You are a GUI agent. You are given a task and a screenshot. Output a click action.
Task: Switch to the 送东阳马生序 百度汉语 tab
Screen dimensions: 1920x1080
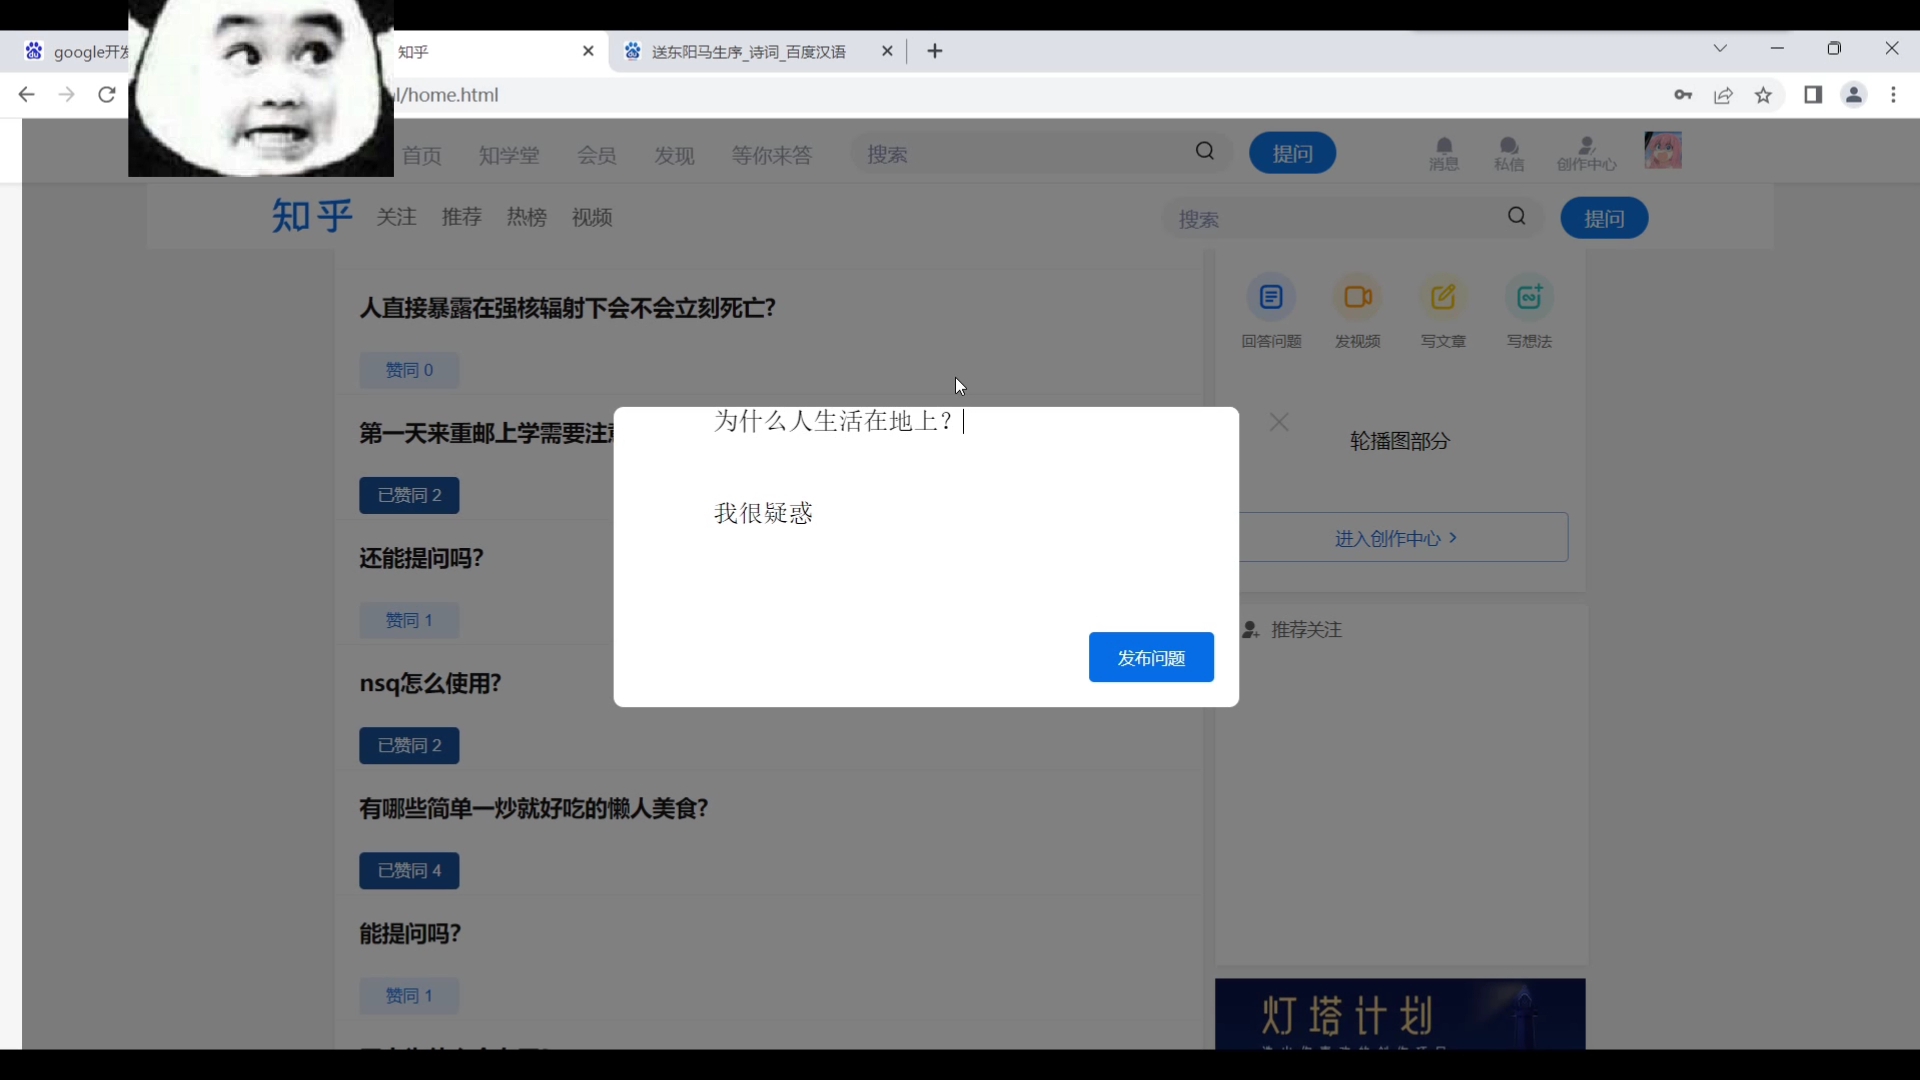(x=750, y=52)
